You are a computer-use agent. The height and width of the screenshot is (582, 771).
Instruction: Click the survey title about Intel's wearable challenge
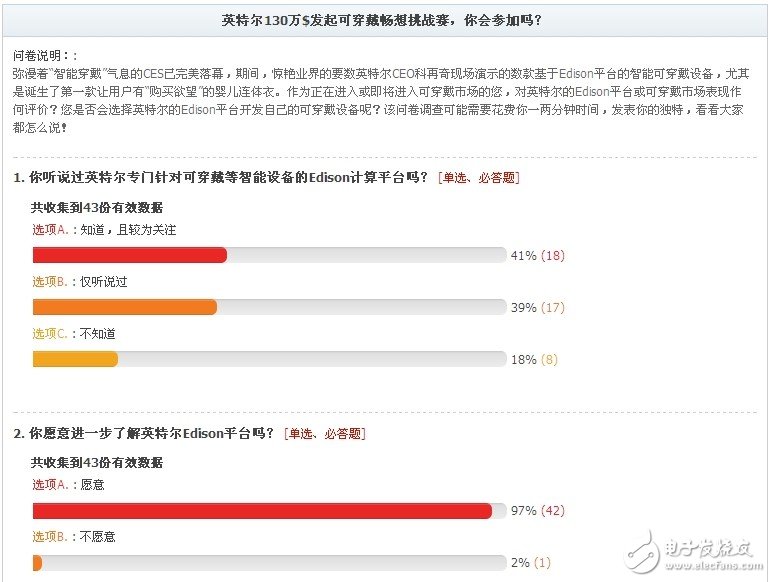(x=384, y=20)
